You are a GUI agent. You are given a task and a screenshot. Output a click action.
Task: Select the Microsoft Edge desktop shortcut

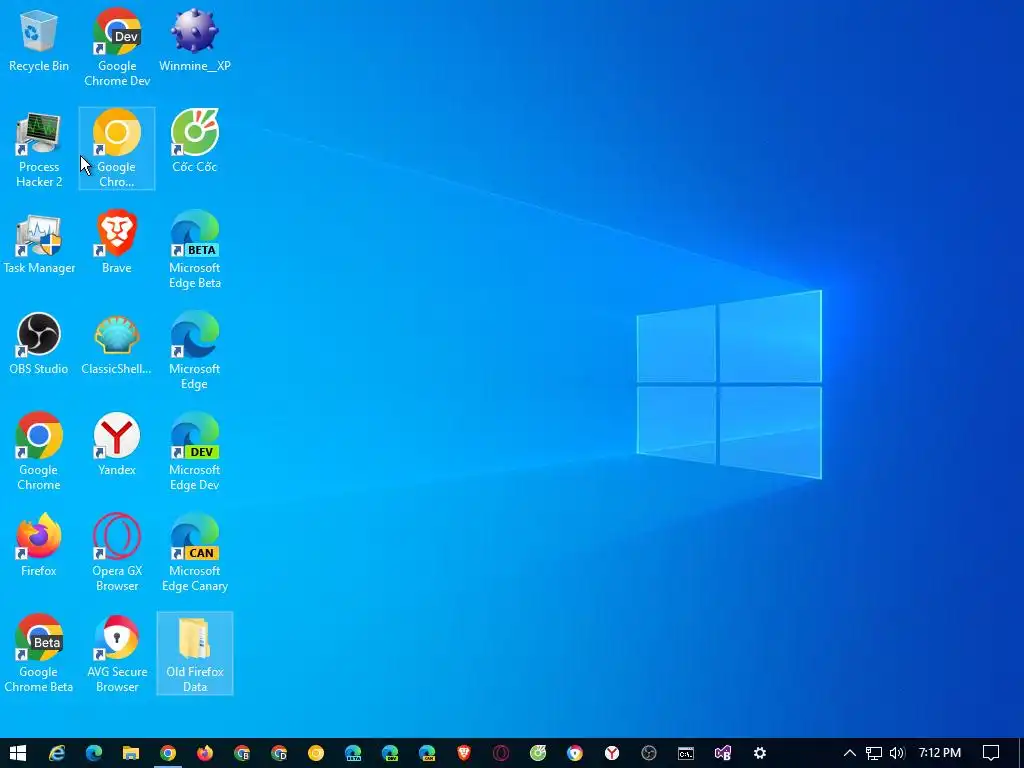[x=195, y=351]
